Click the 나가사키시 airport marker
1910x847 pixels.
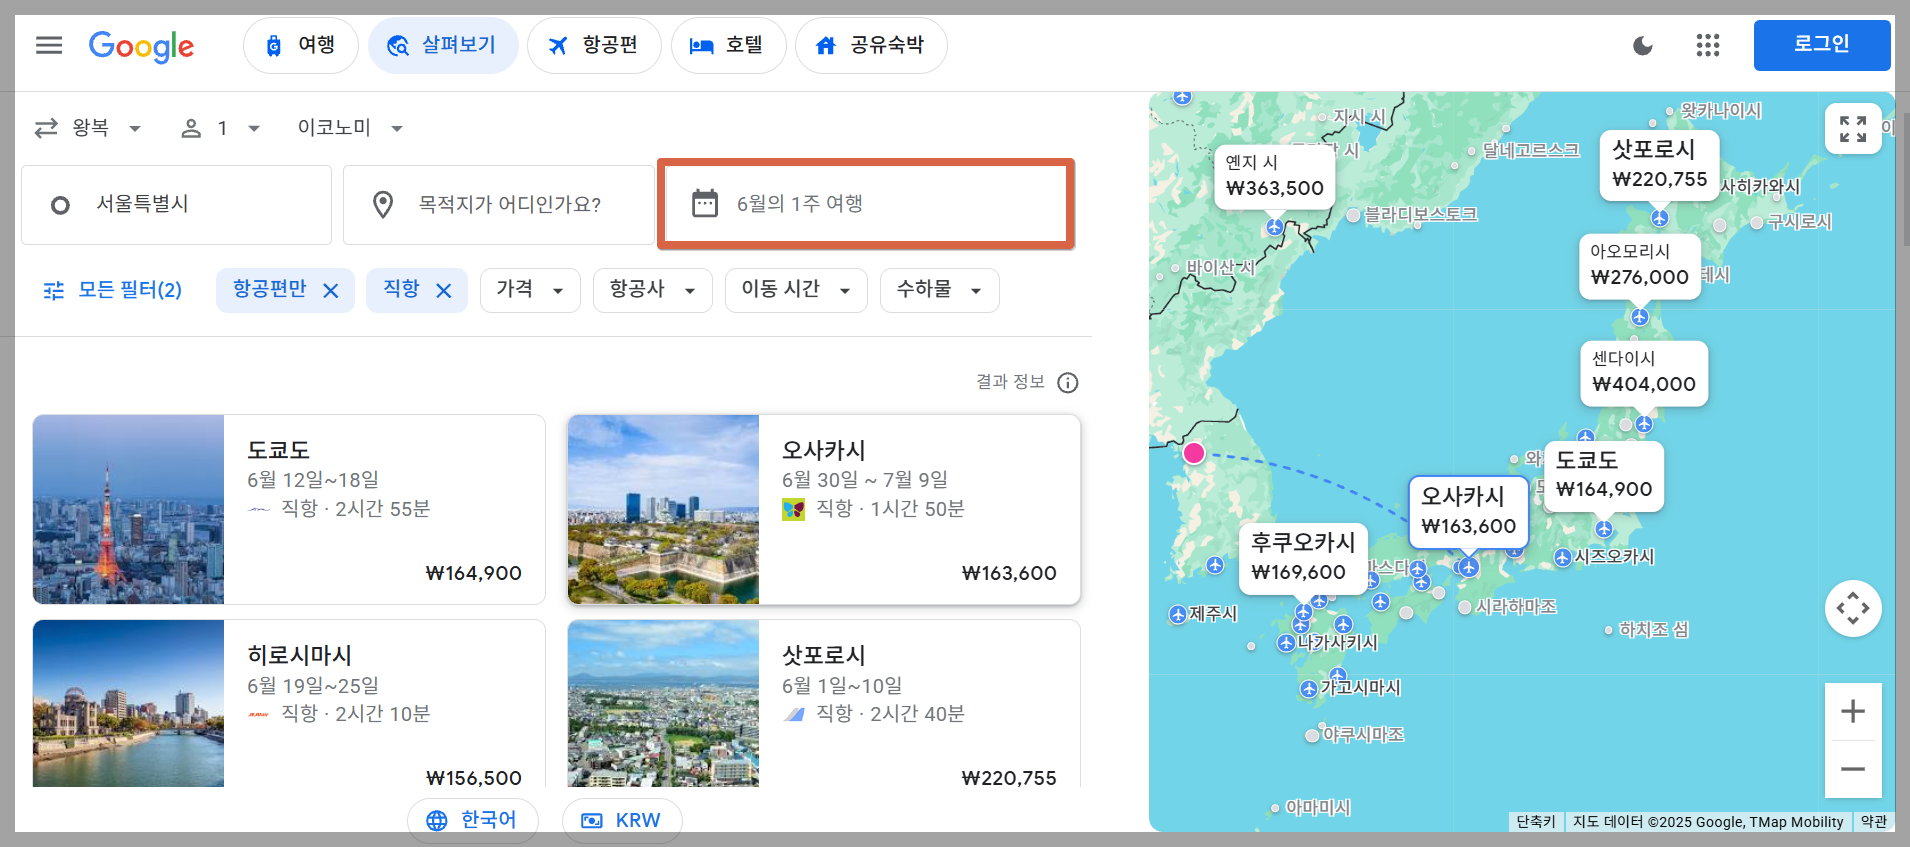coord(1286,643)
